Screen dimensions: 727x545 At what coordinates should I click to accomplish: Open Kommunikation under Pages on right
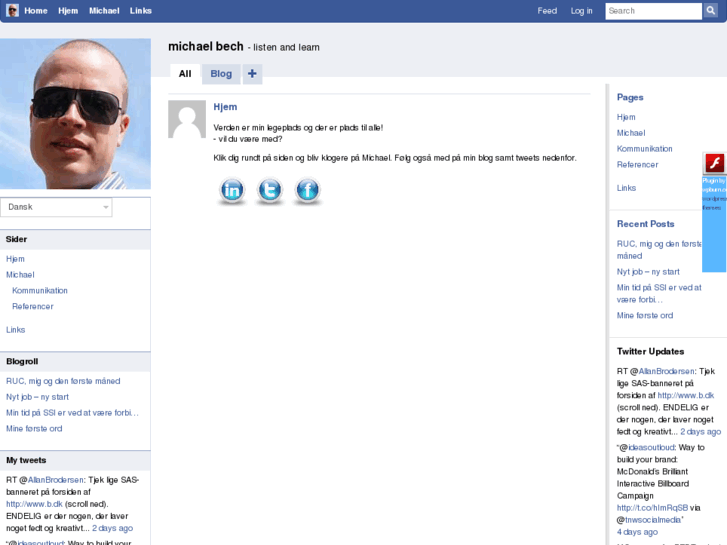(644, 148)
